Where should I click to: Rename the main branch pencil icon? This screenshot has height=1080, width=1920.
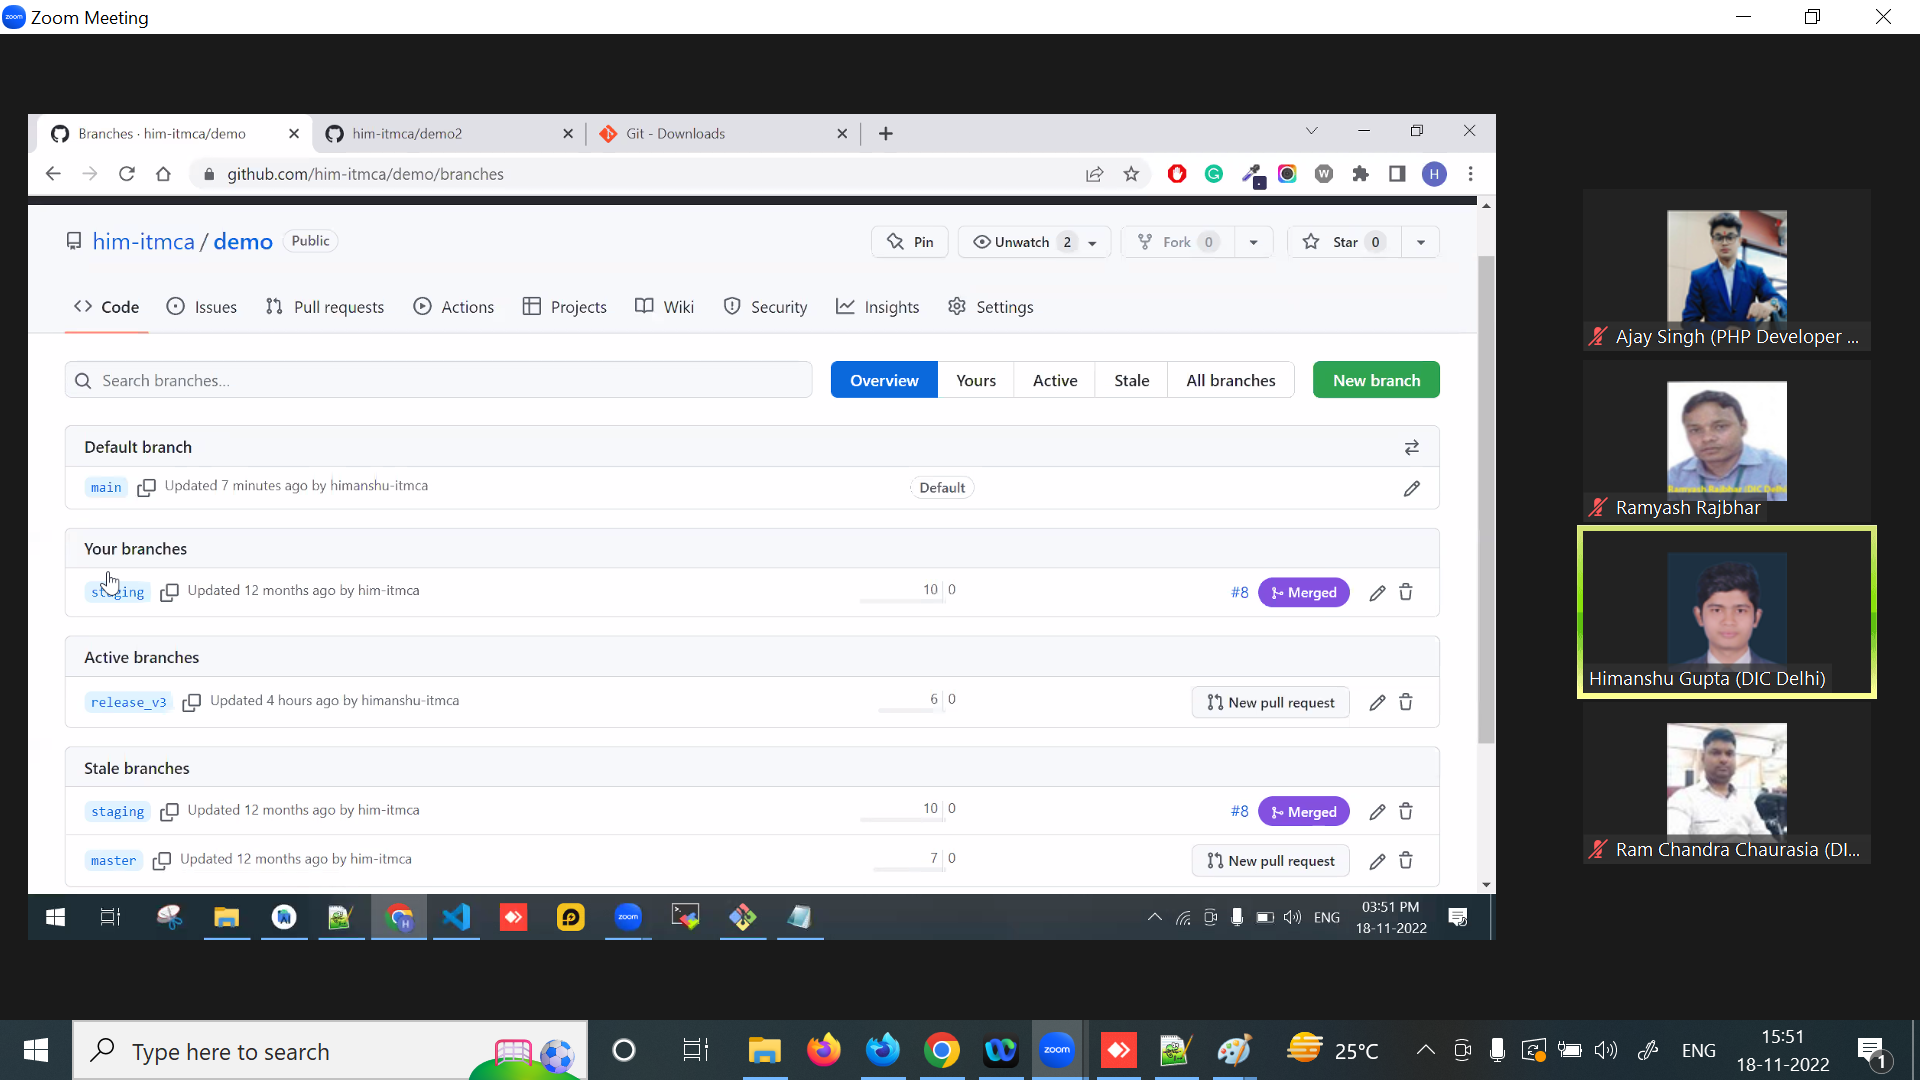click(x=1411, y=489)
